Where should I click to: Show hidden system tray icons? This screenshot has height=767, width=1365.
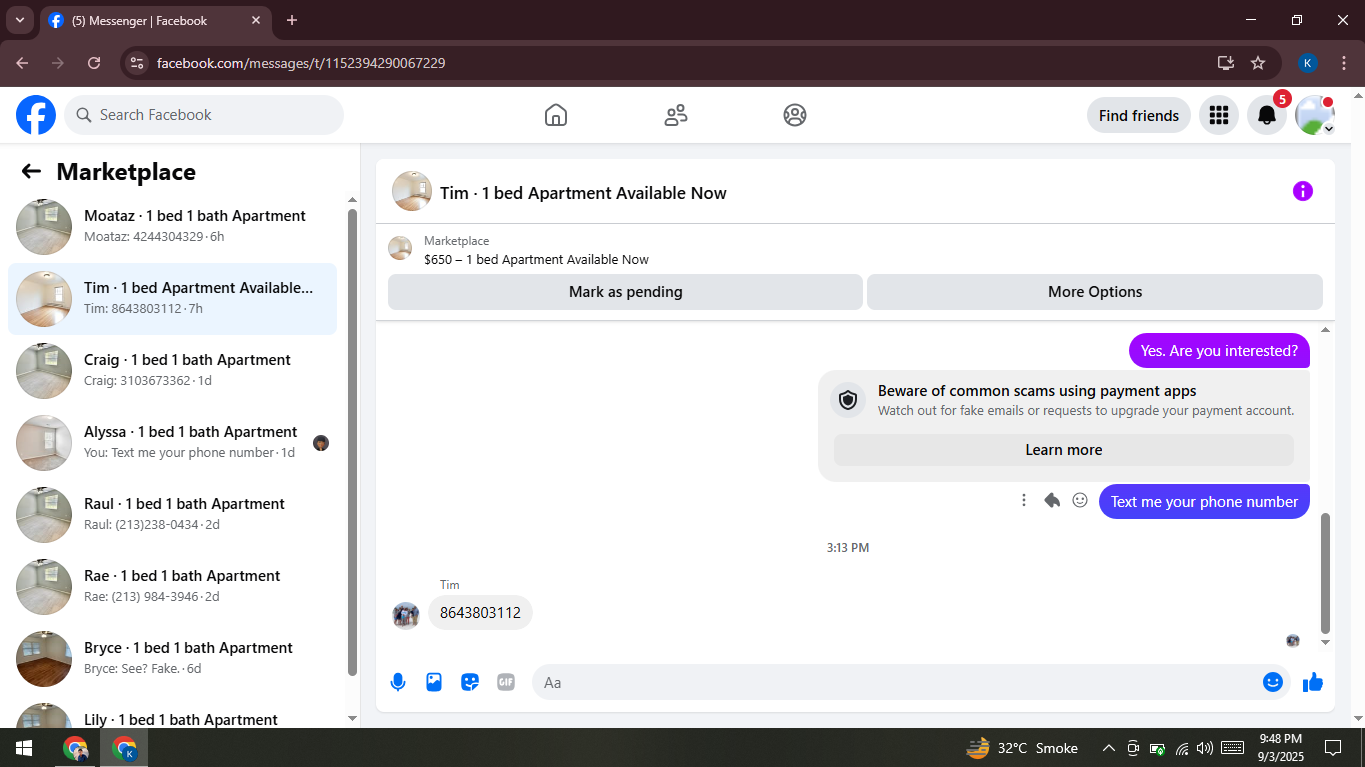(x=1108, y=748)
